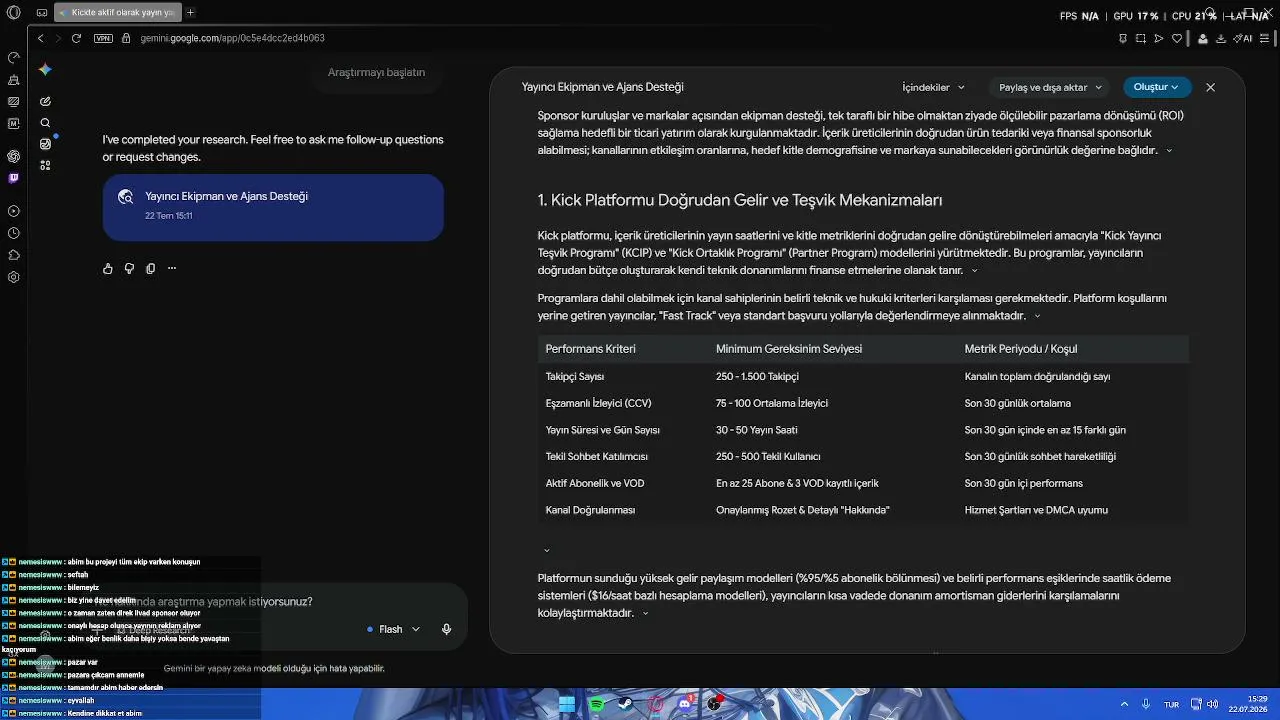Reload the Gemini page

click(x=76, y=38)
